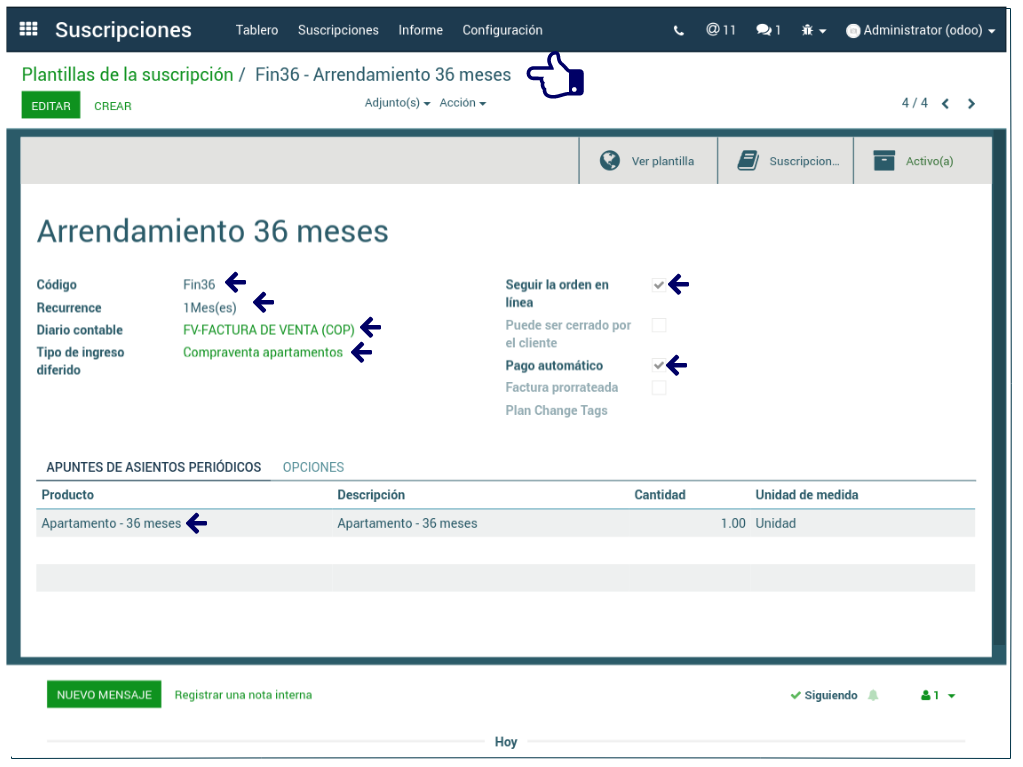Click the Ver plantilla globe button

tap(647, 161)
